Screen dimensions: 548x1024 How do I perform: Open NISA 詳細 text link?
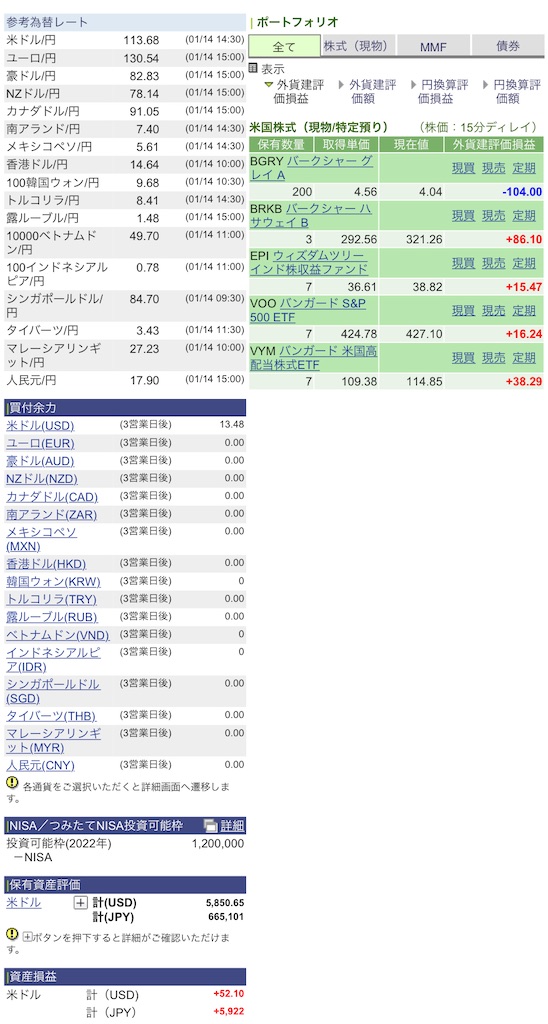click(232, 825)
